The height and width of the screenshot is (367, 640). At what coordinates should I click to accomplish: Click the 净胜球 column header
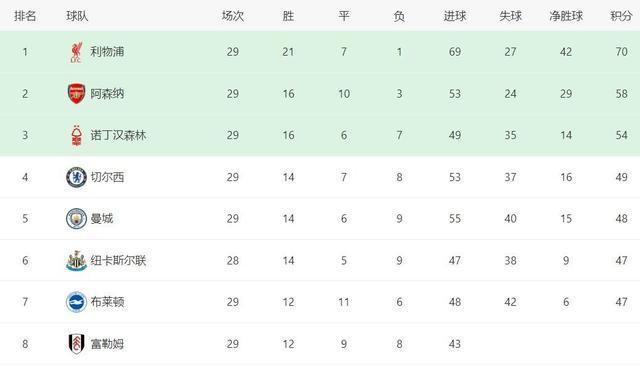[566, 16]
